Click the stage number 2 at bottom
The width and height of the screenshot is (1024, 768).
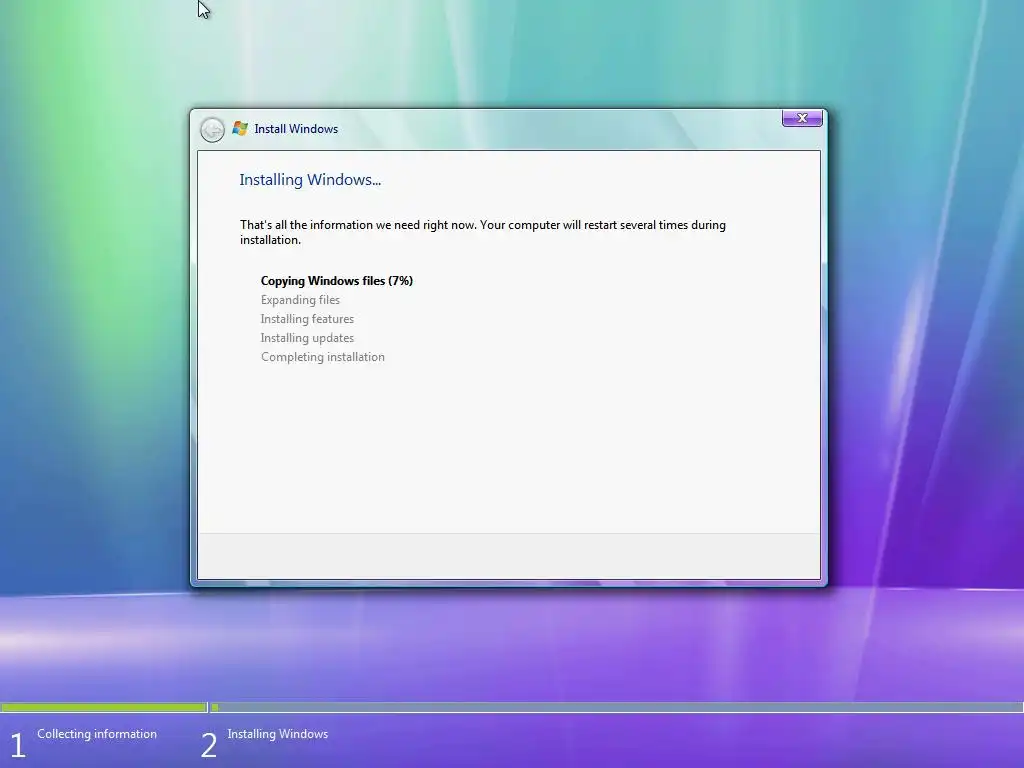pos(208,746)
